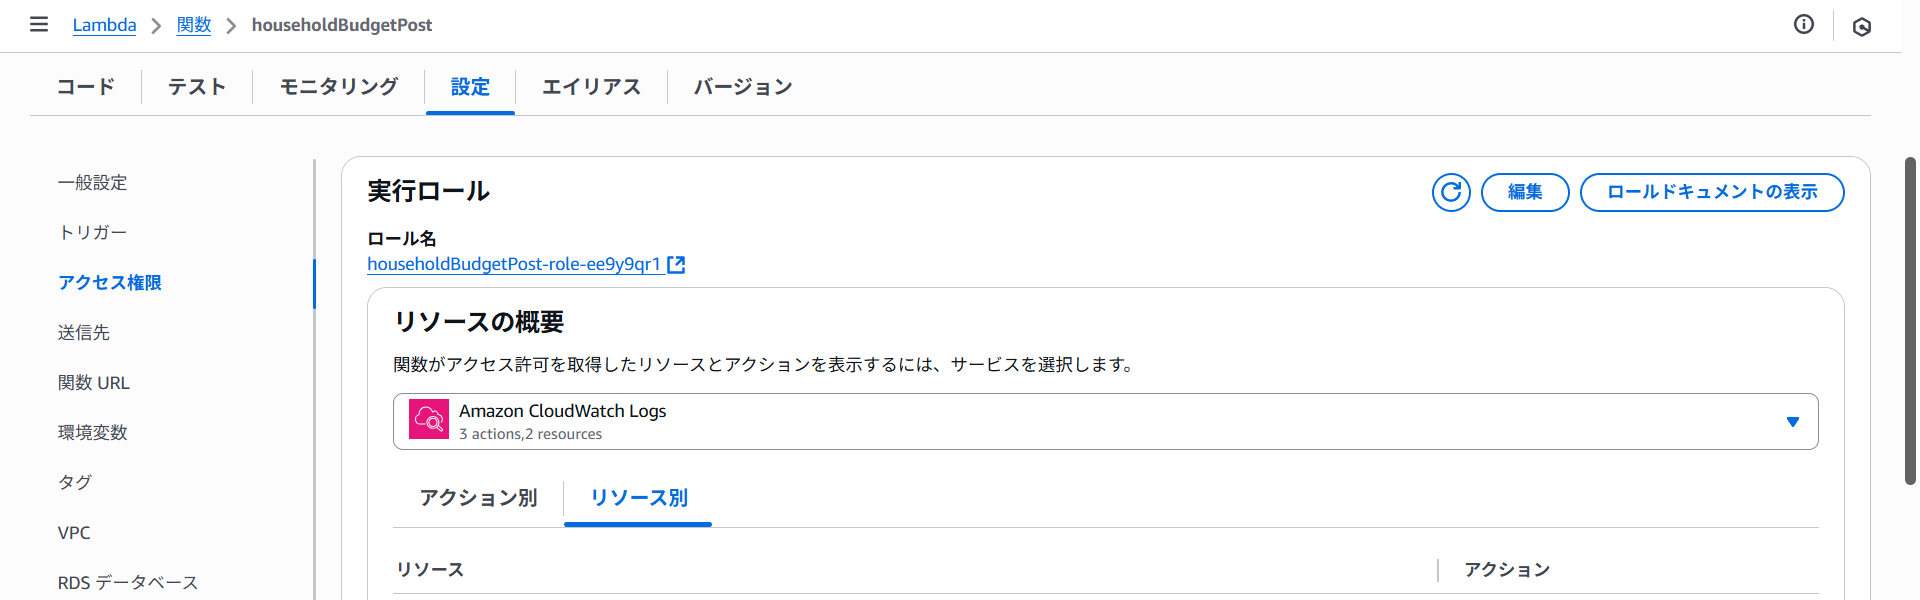This screenshot has width=1920, height=600.
Task: Click the Amazon CloudWatch Logs service icon
Action: (429, 420)
